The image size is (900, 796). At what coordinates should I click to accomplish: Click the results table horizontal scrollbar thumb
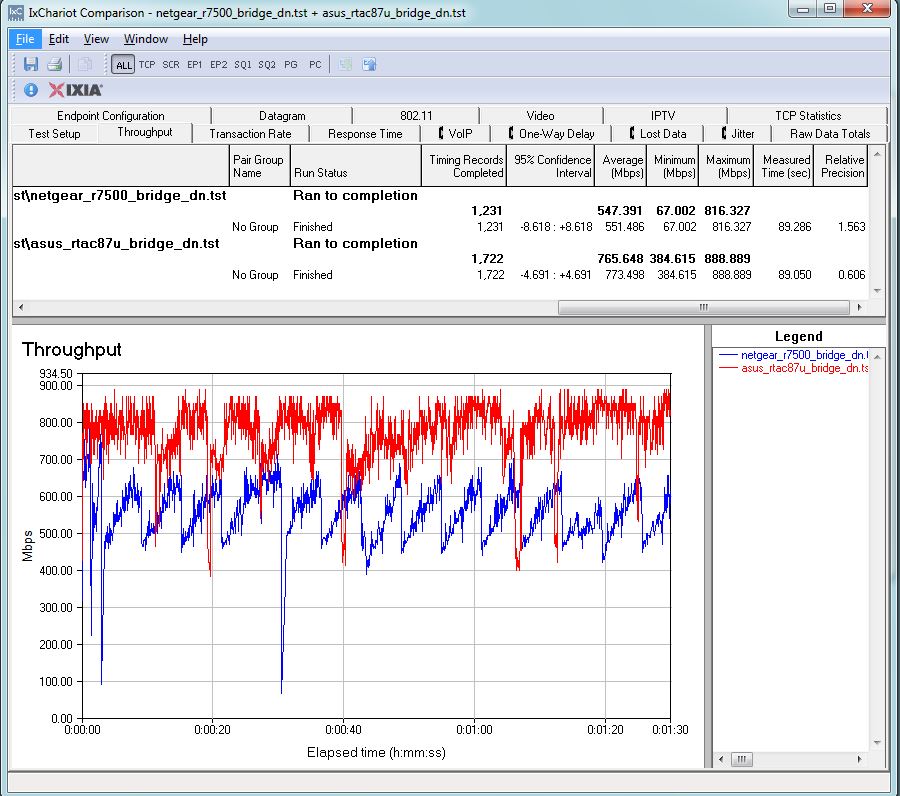[x=704, y=307]
